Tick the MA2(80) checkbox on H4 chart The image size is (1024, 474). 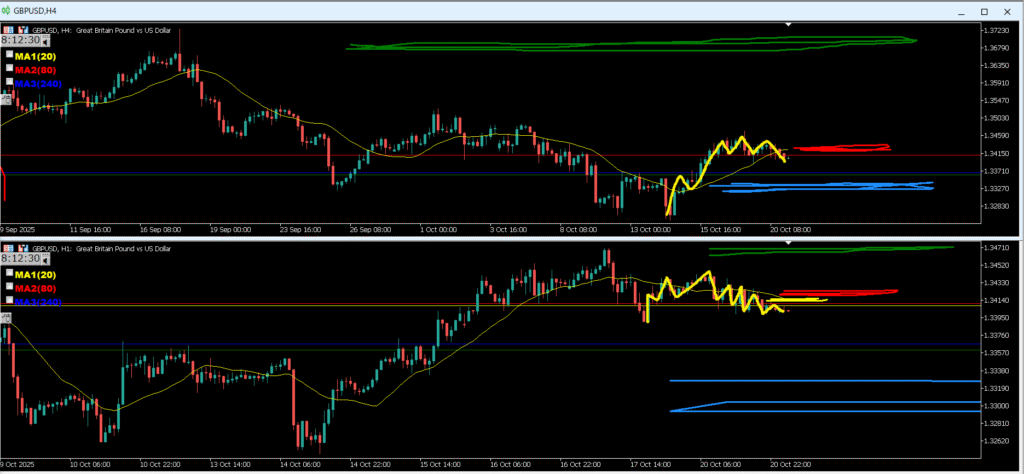click(10, 69)
